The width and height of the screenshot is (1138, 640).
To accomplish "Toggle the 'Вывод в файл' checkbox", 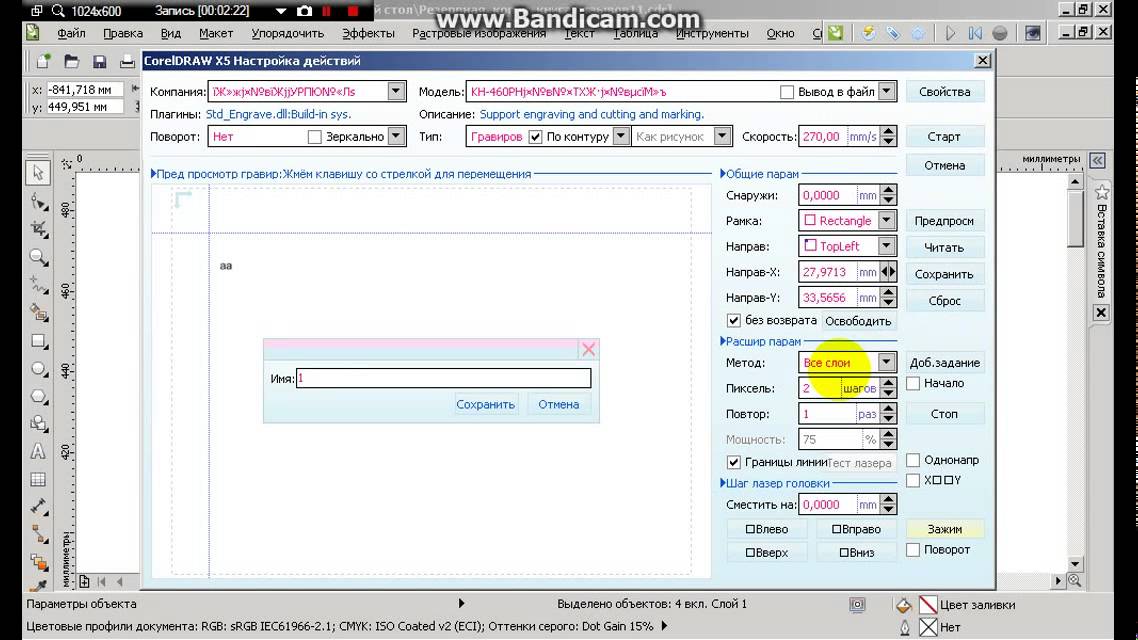I will coord(787,92).
